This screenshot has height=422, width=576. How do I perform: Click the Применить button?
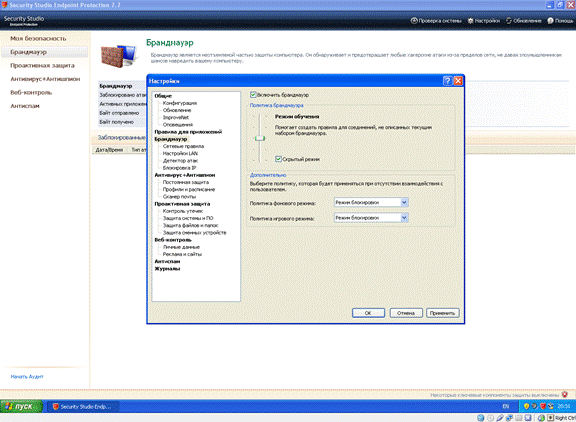click(x=442, y=313)
